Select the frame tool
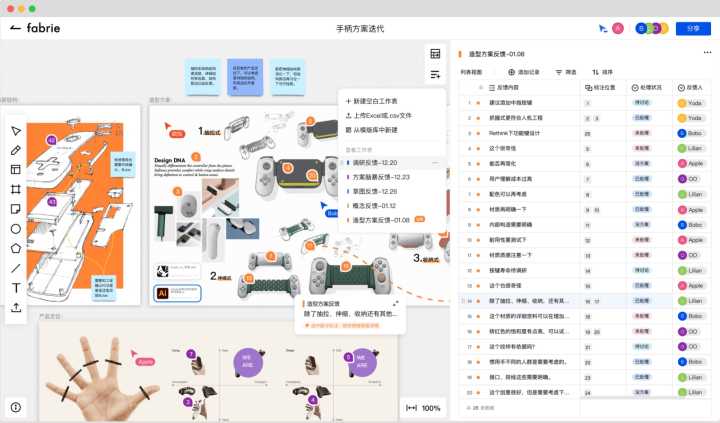Viewport: 720px width, 423px height. pos(16,189)
